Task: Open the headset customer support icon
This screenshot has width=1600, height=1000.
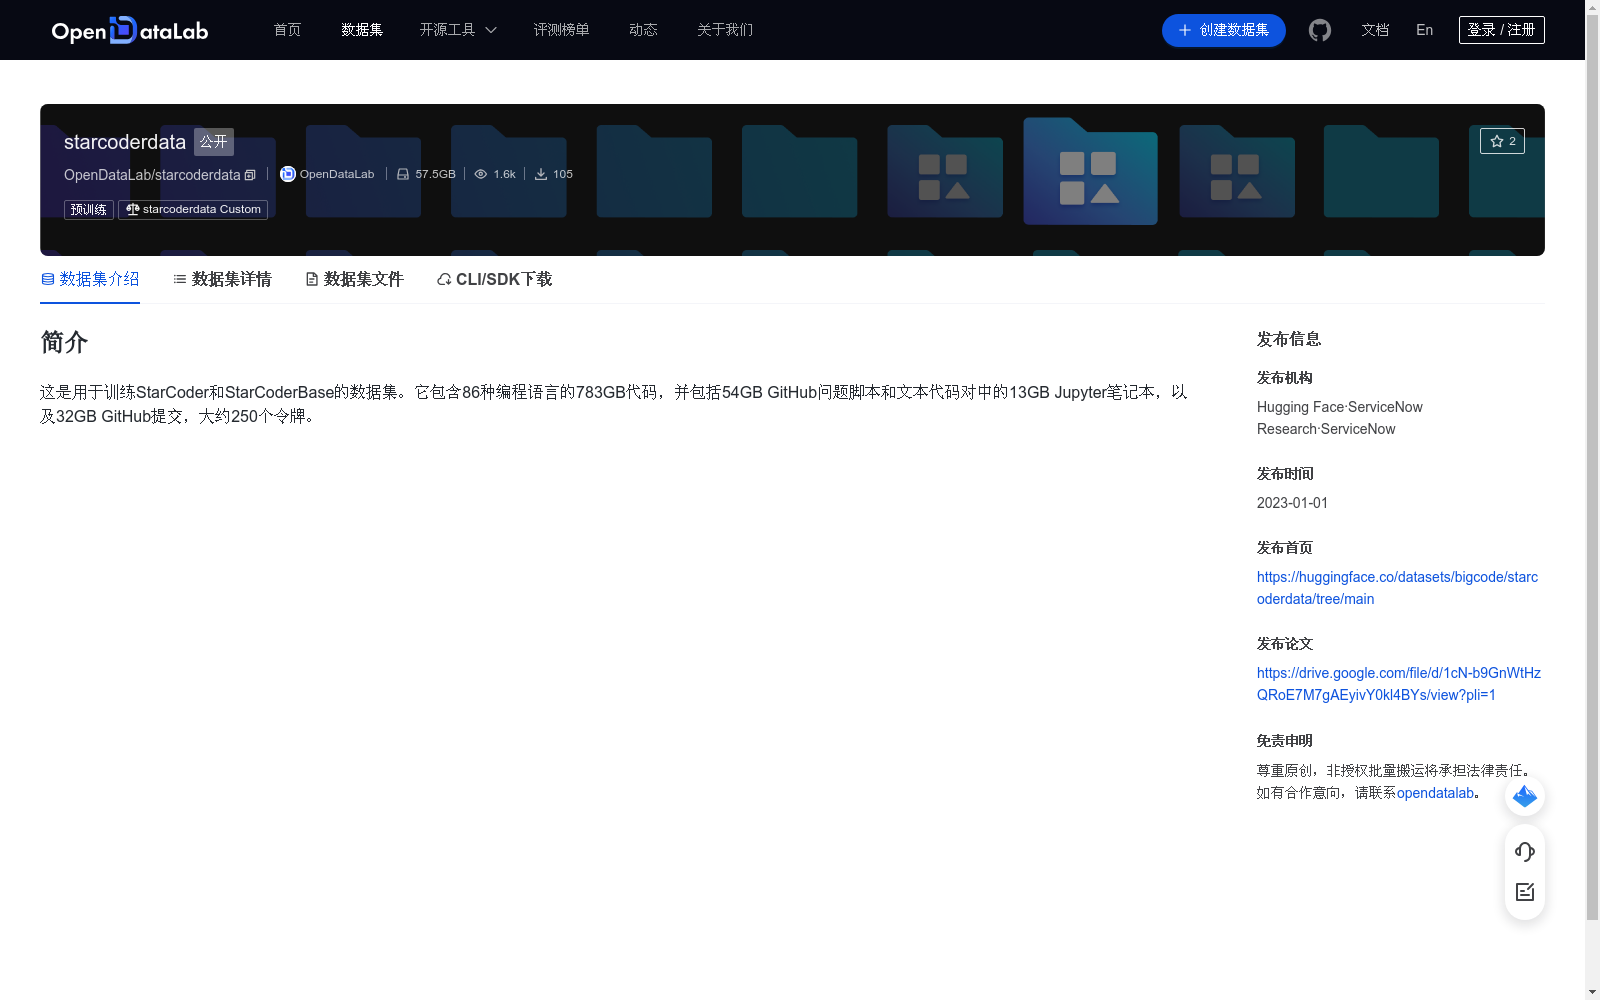Action: [1525, 851]
